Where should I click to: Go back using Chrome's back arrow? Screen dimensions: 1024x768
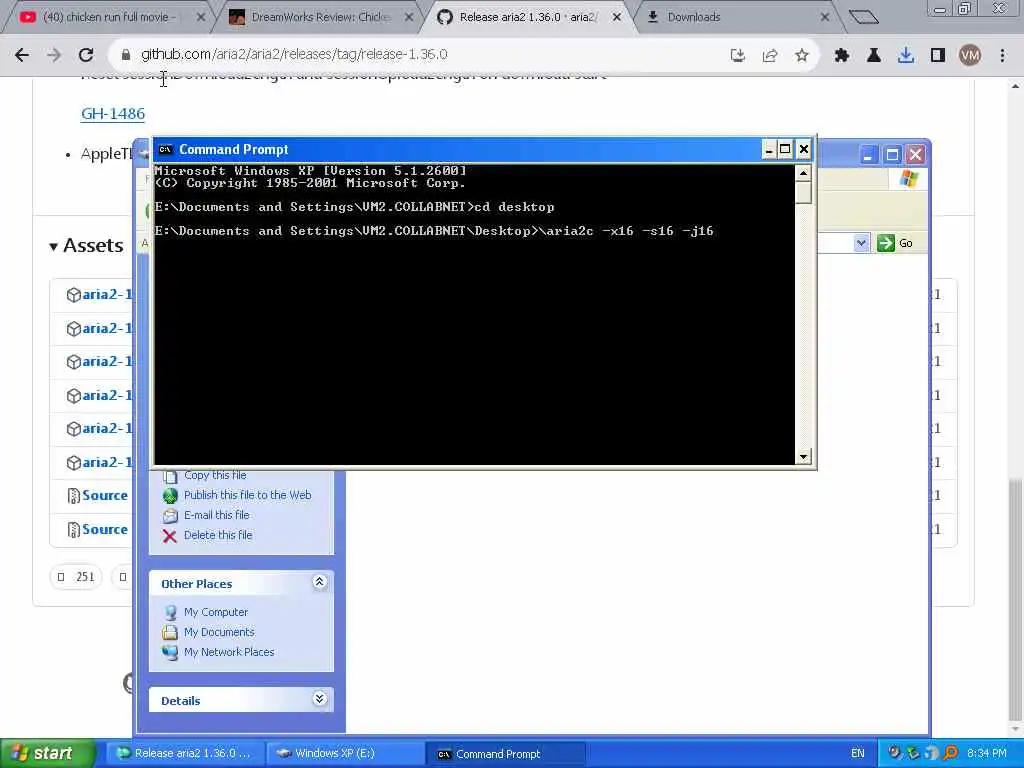(x=22, y=55)
